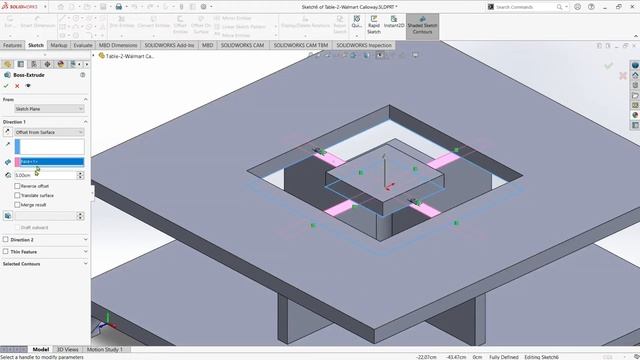640x360 pixels.
Task: Click the Table-2-Walmart part icon in flyout tree
Action: pyautogui.click(x=102, y=56)
